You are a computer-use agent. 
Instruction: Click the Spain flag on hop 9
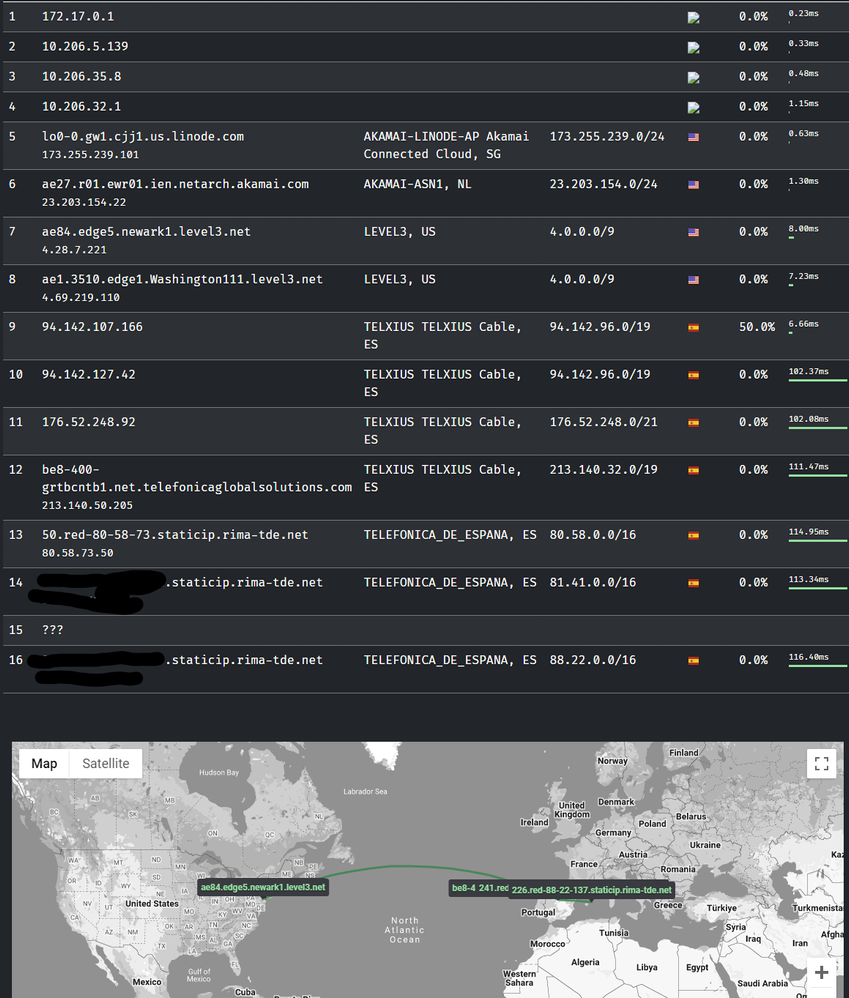694,327
